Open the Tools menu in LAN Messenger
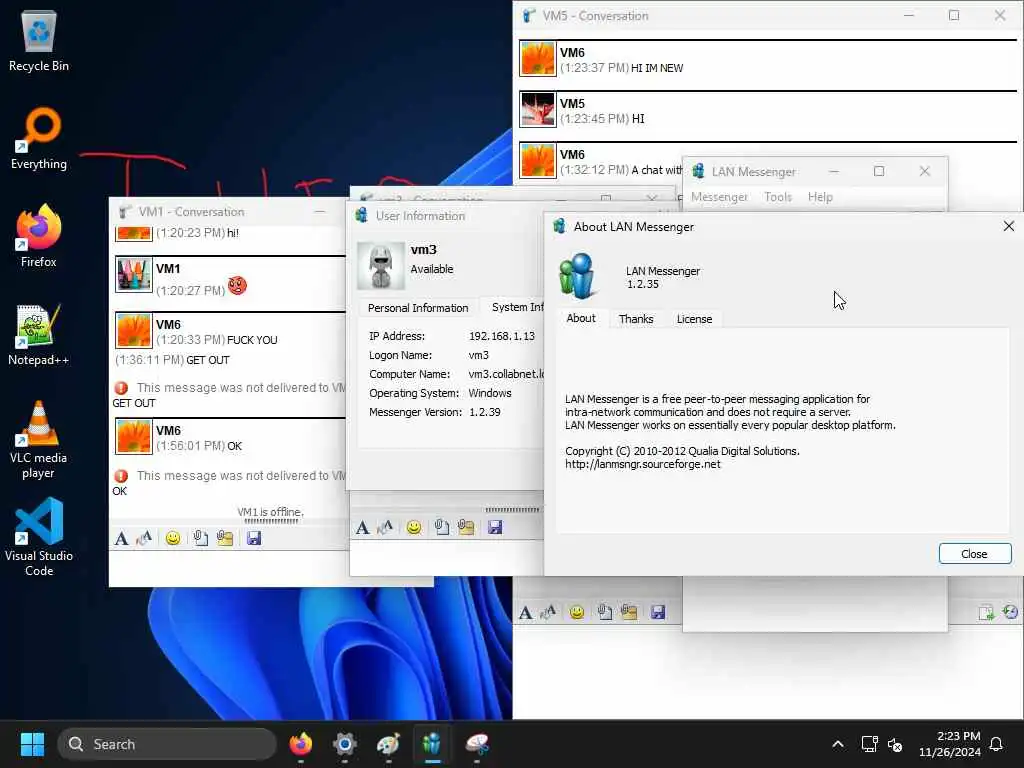This screenshot has width=1024, height=768. (x=778, y=197)
